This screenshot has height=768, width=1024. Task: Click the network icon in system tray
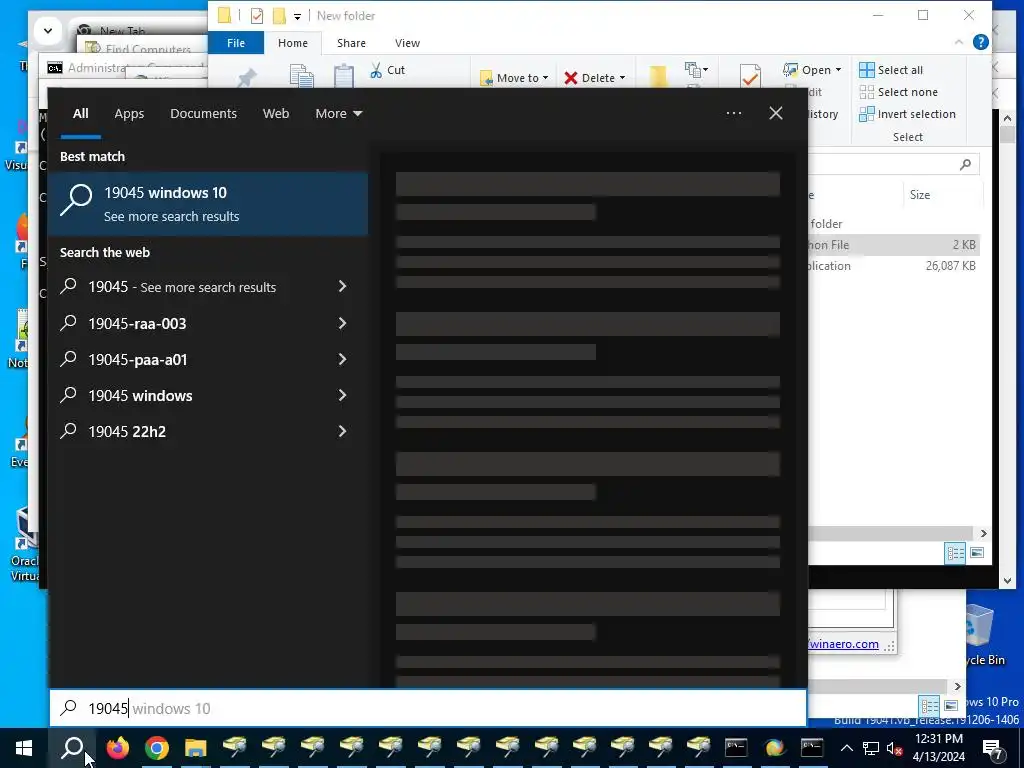[x=871, y=748]
